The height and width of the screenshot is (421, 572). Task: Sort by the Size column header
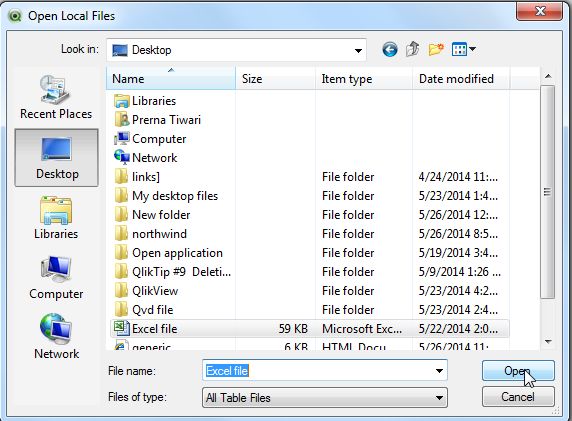275,78
